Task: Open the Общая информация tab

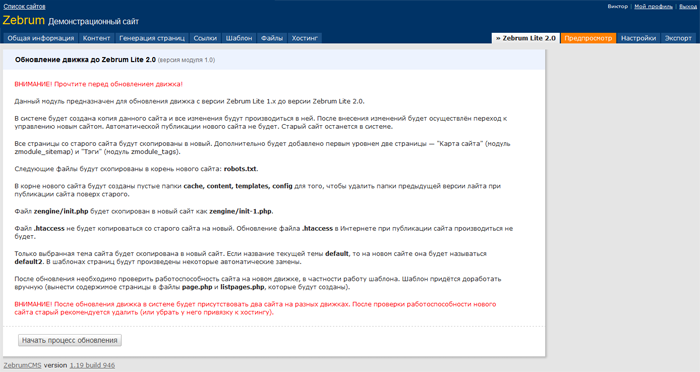Action: [41, 38]
